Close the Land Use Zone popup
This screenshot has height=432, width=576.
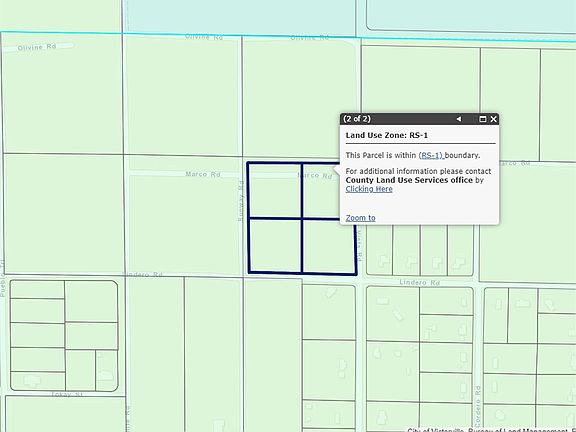(x=493, y=119)
